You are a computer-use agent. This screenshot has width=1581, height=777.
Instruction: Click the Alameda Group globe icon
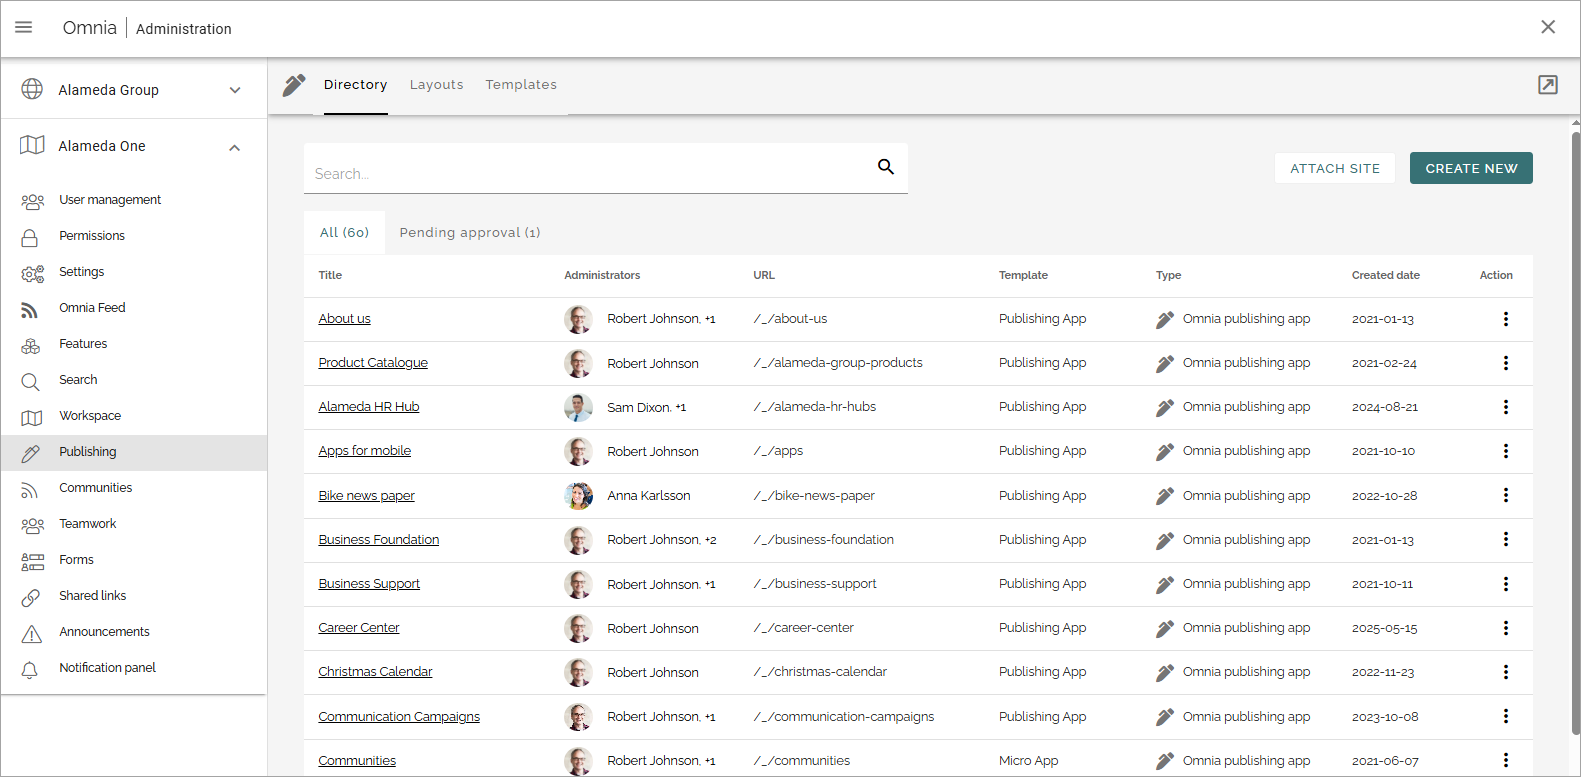32,89
